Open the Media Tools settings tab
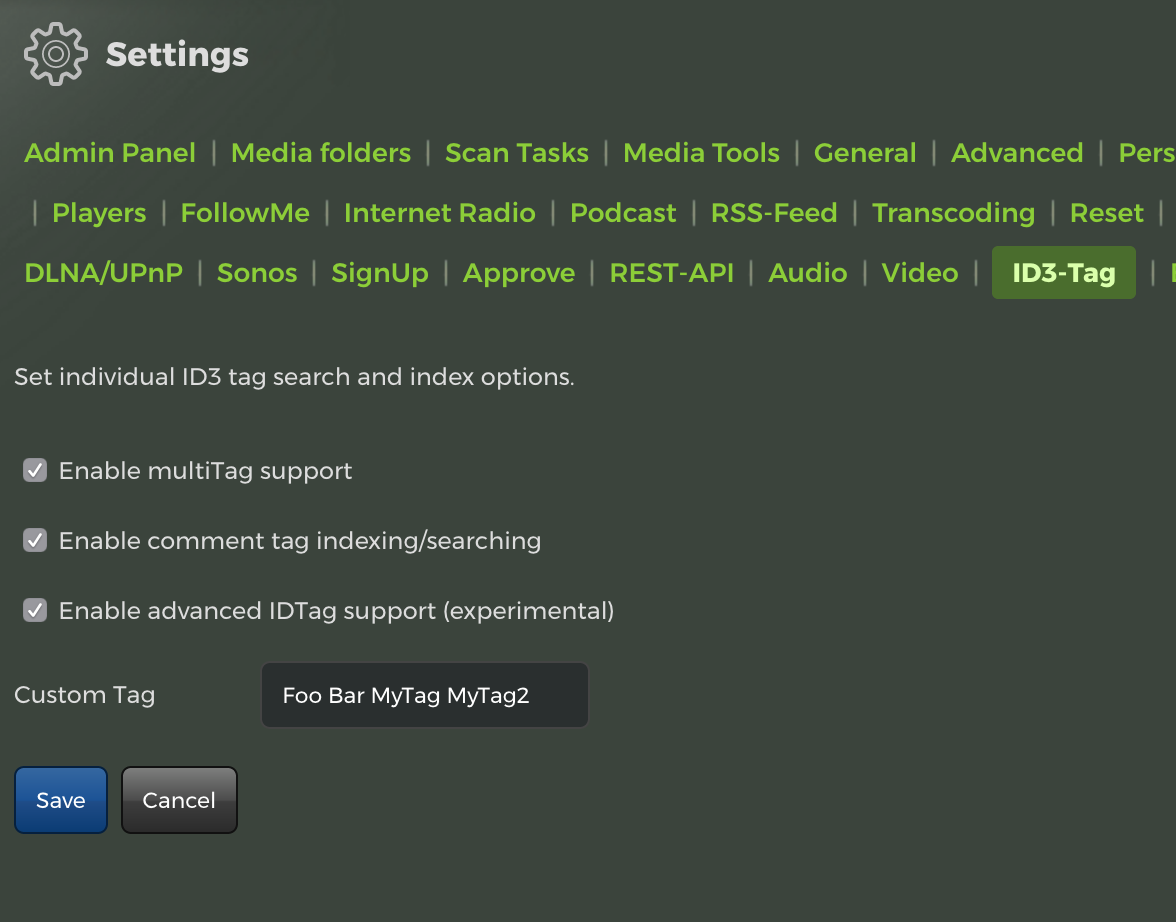 (701, 153)
